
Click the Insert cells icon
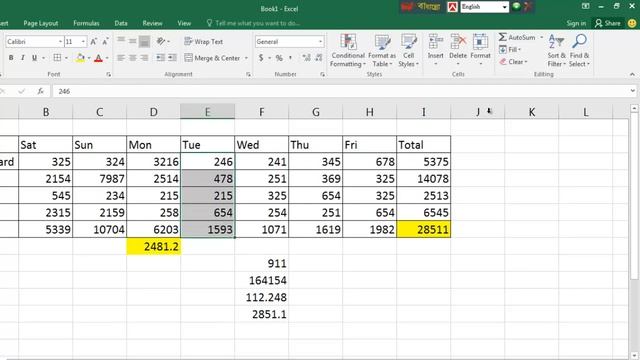436,42
